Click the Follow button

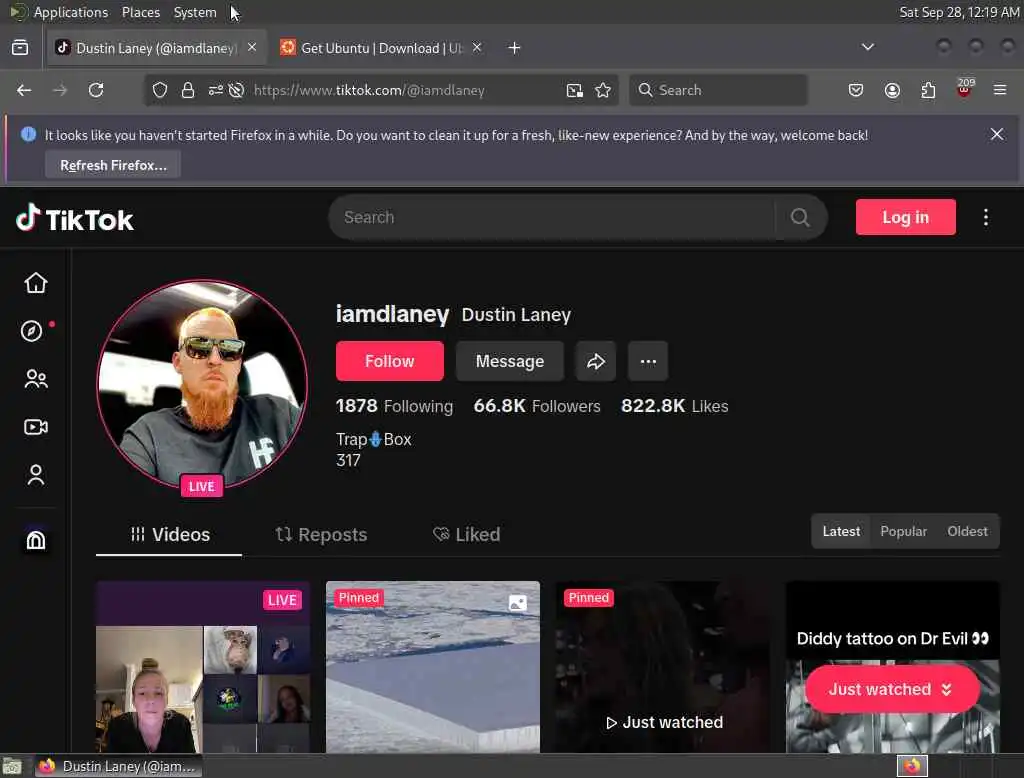tap(389, 361)
